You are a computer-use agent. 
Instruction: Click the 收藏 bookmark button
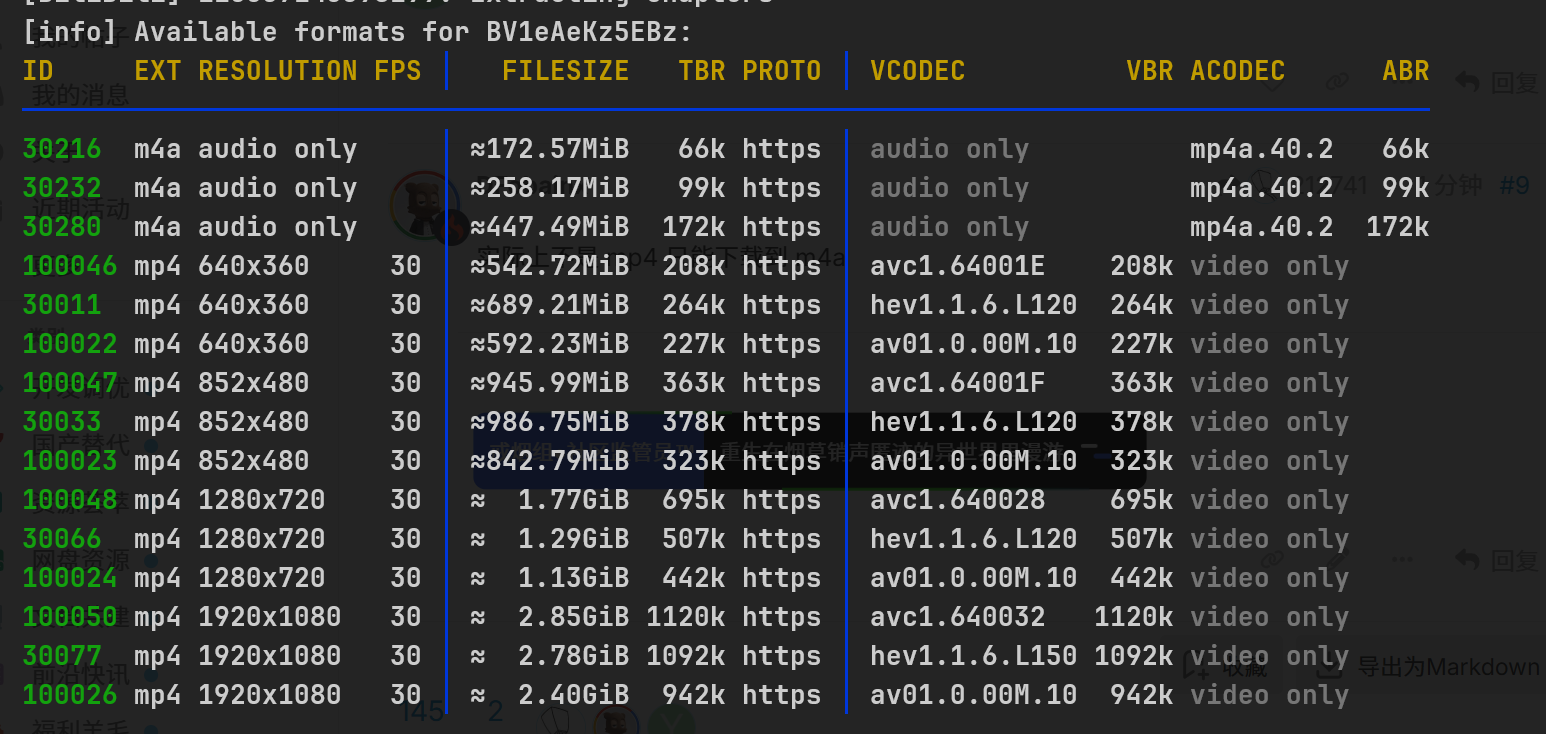coord(1227,666)
